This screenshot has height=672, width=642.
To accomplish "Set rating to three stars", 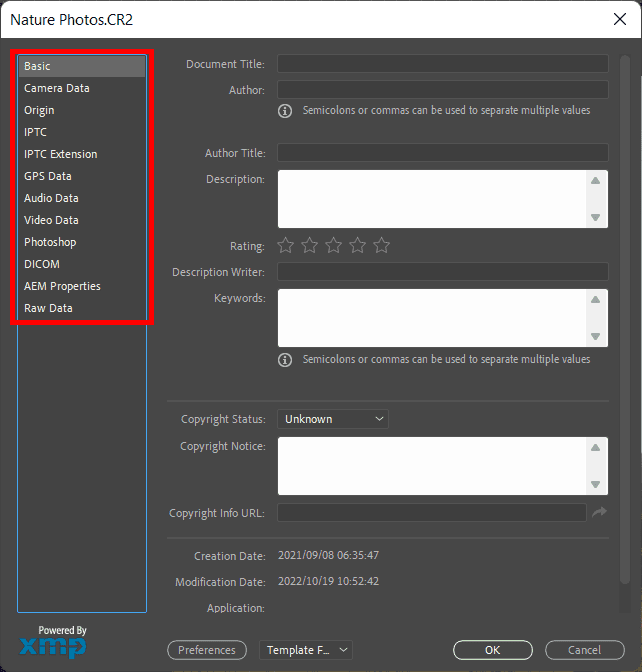I will click(333, 245).
